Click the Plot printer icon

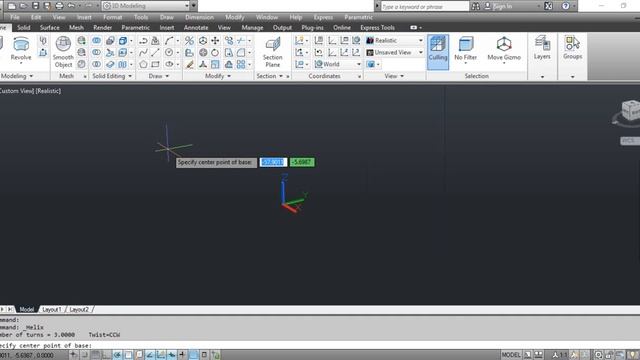click(x=59, y=6)
